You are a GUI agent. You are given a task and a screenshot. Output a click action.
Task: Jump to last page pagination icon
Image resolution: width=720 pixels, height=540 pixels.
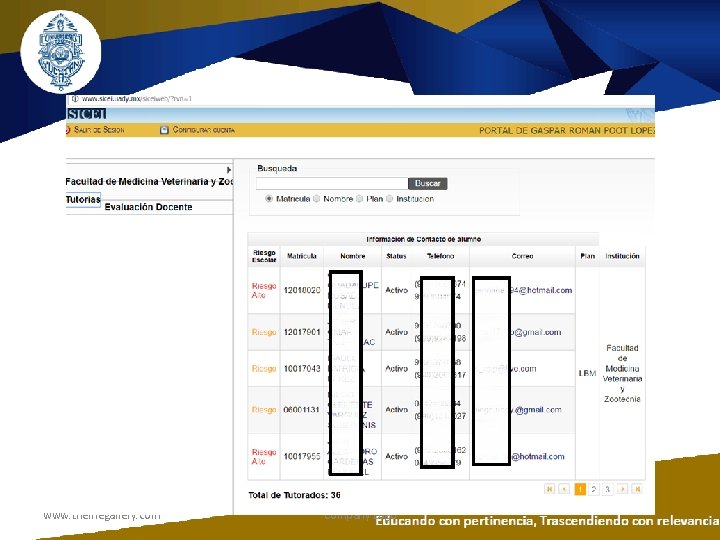pyautogui.click(x=637, y=489)
